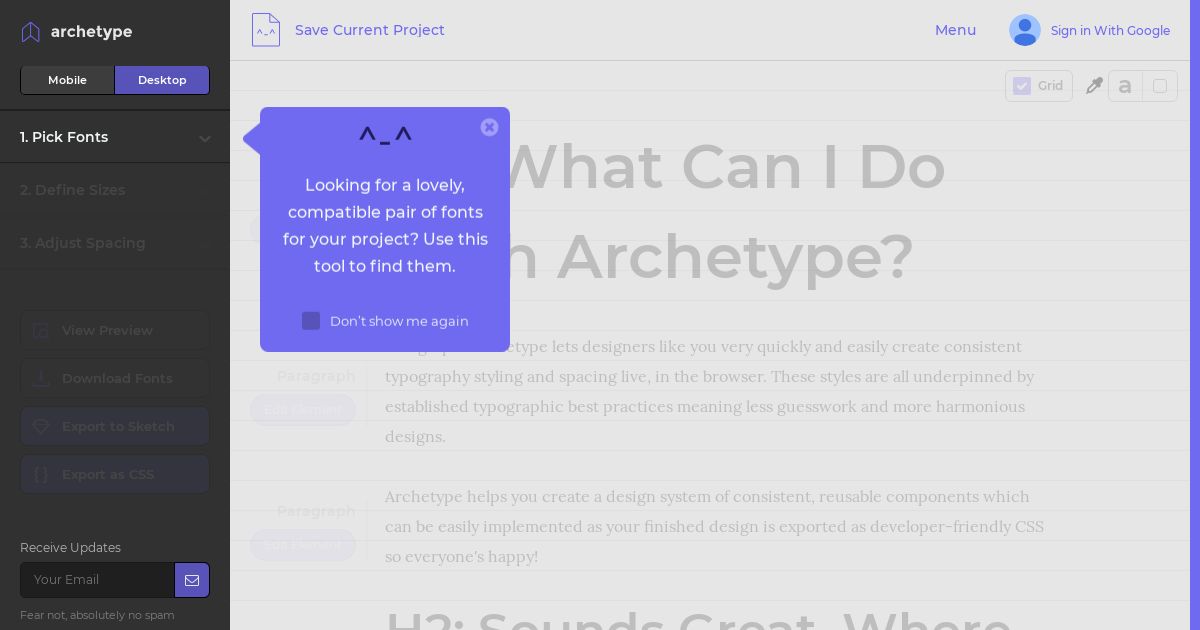This screenshot has height=630, width=1200.
Task: Submit email with the envelope button
Action: tap(192, 580)
